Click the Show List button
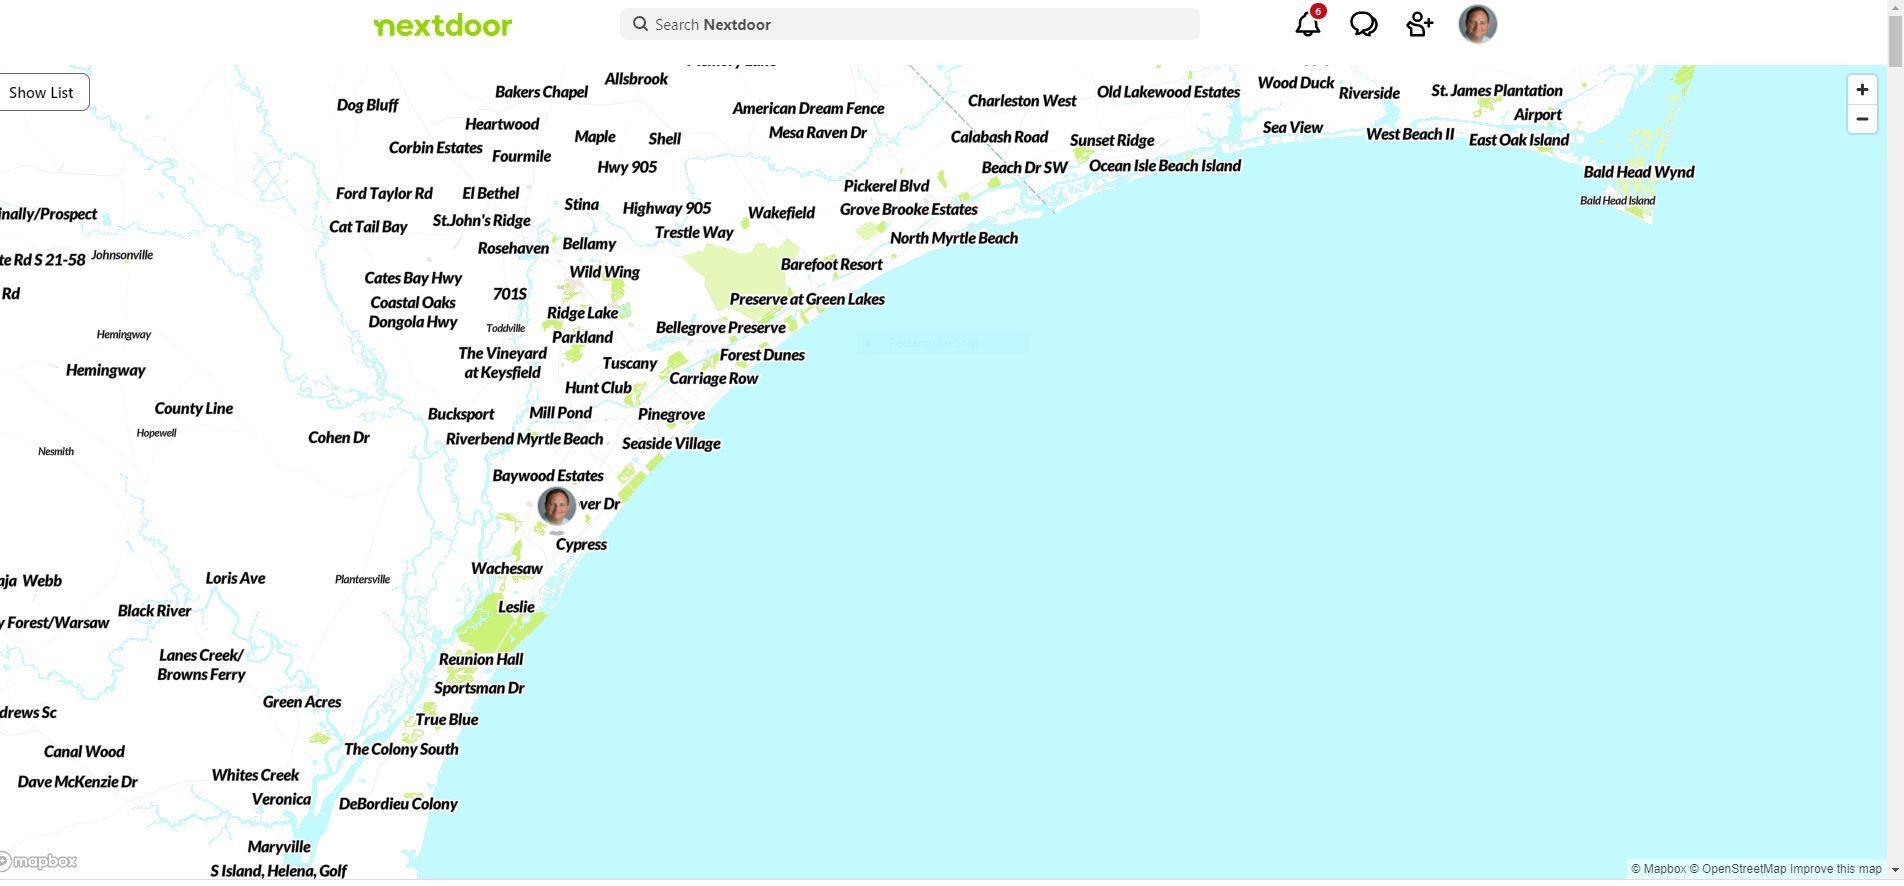This screenshot has width=1904, height=886. coord(42,92)
